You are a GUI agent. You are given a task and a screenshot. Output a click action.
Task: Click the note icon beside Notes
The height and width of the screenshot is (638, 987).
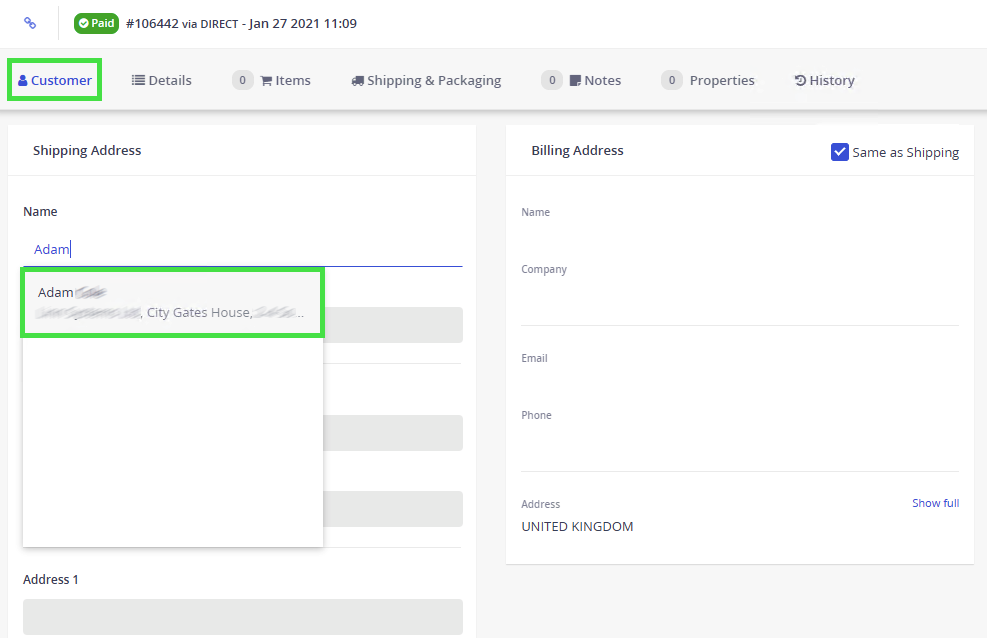[576, 81]
